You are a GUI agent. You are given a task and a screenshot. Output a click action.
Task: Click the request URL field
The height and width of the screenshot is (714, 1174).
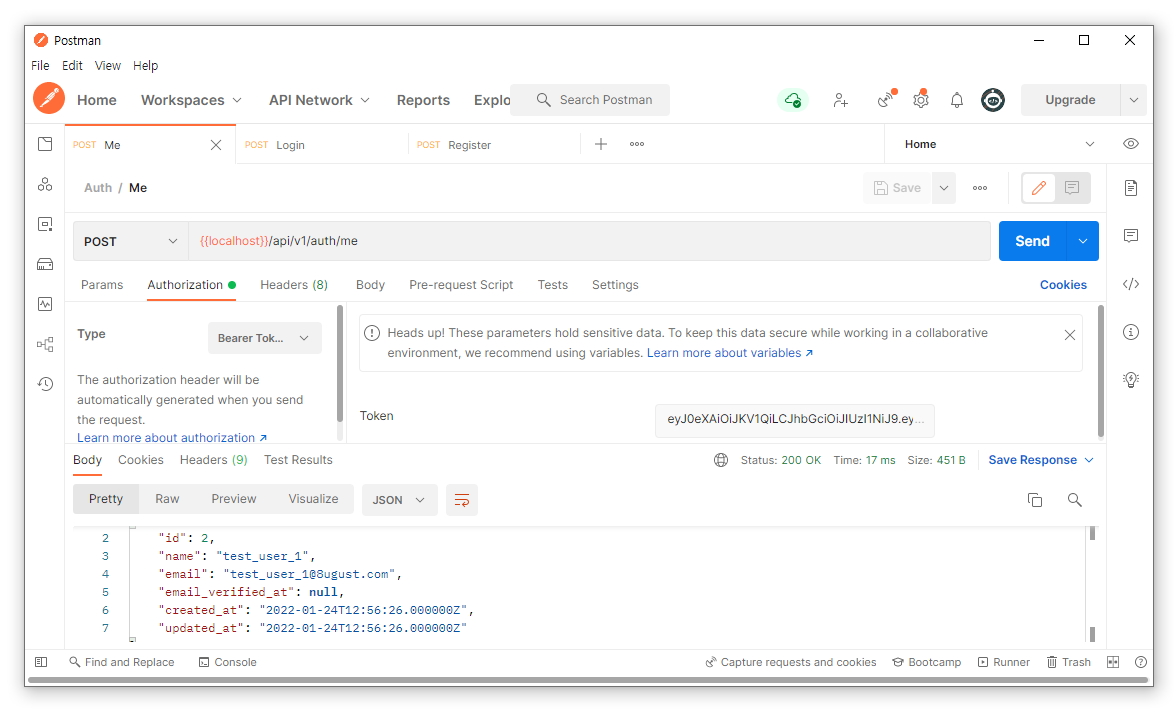[x=589, y=241]
